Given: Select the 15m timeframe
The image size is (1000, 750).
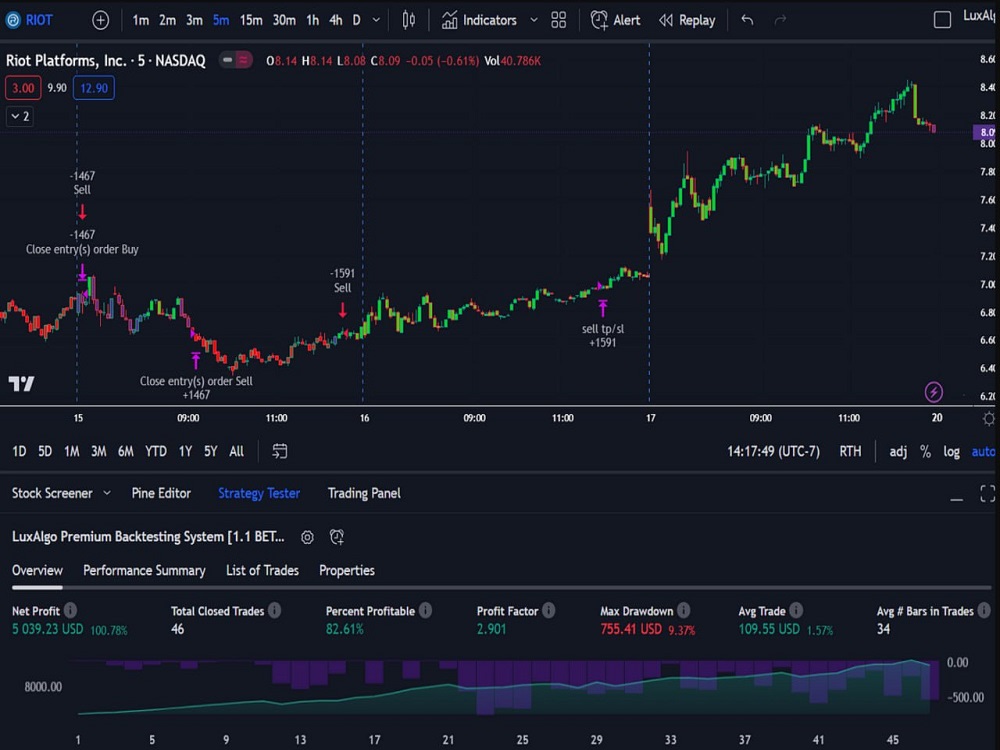Looking at the screenshot, I should coord(251,20).
